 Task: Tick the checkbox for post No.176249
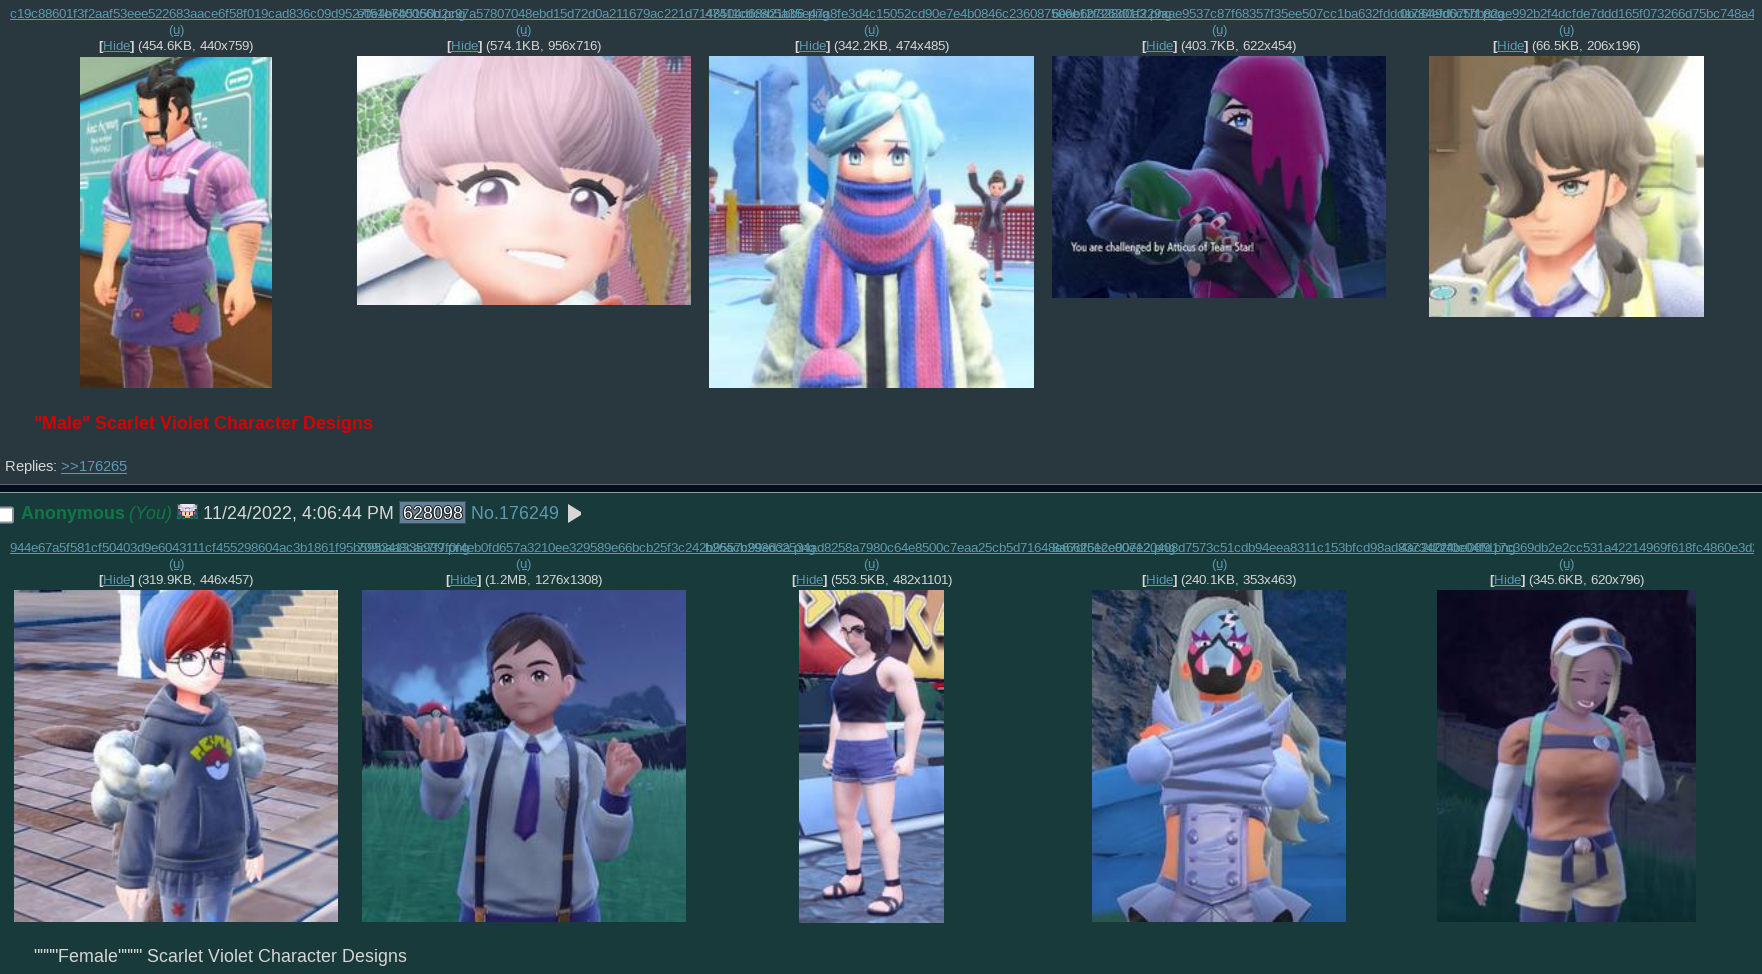click(x=7, y=515)
